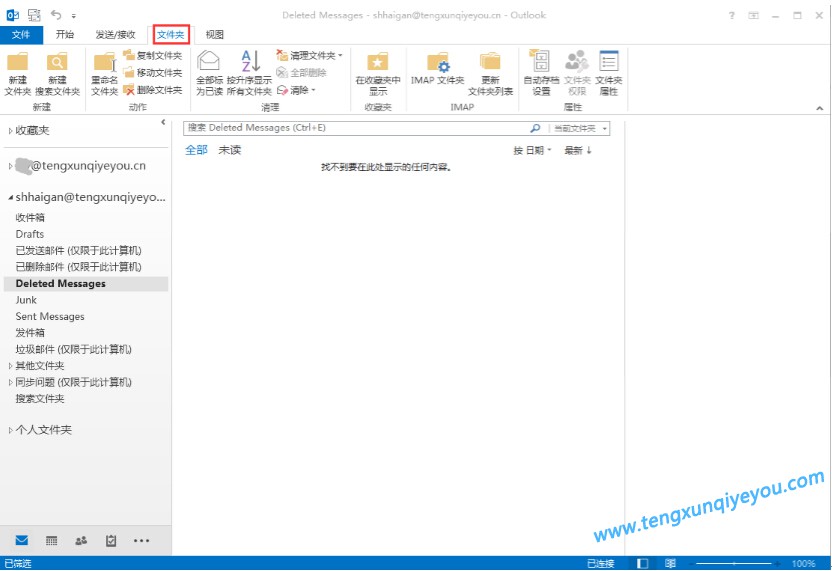
Task: Click the Undo quick access icon
Action: tap(56, 15)
